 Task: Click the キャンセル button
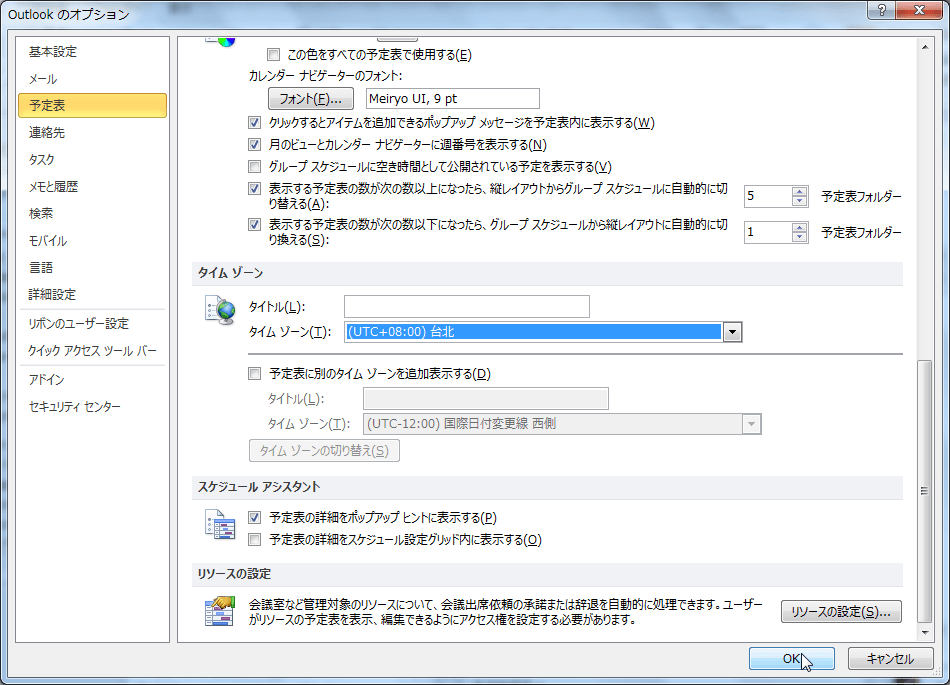pyautogui.click(x=890, y=658)
